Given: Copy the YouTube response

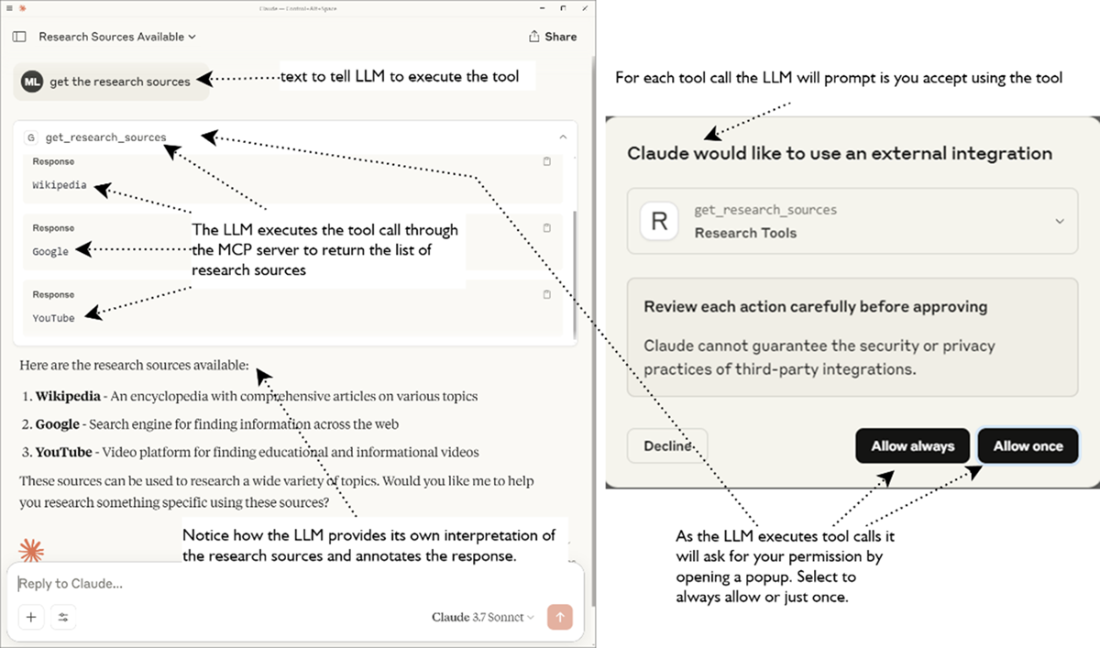Looking at the screenshot, I should pos(546,295).
